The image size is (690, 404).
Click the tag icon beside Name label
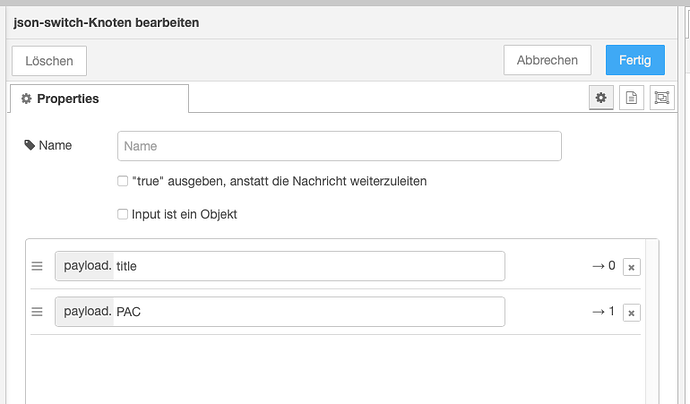[29, 146]
